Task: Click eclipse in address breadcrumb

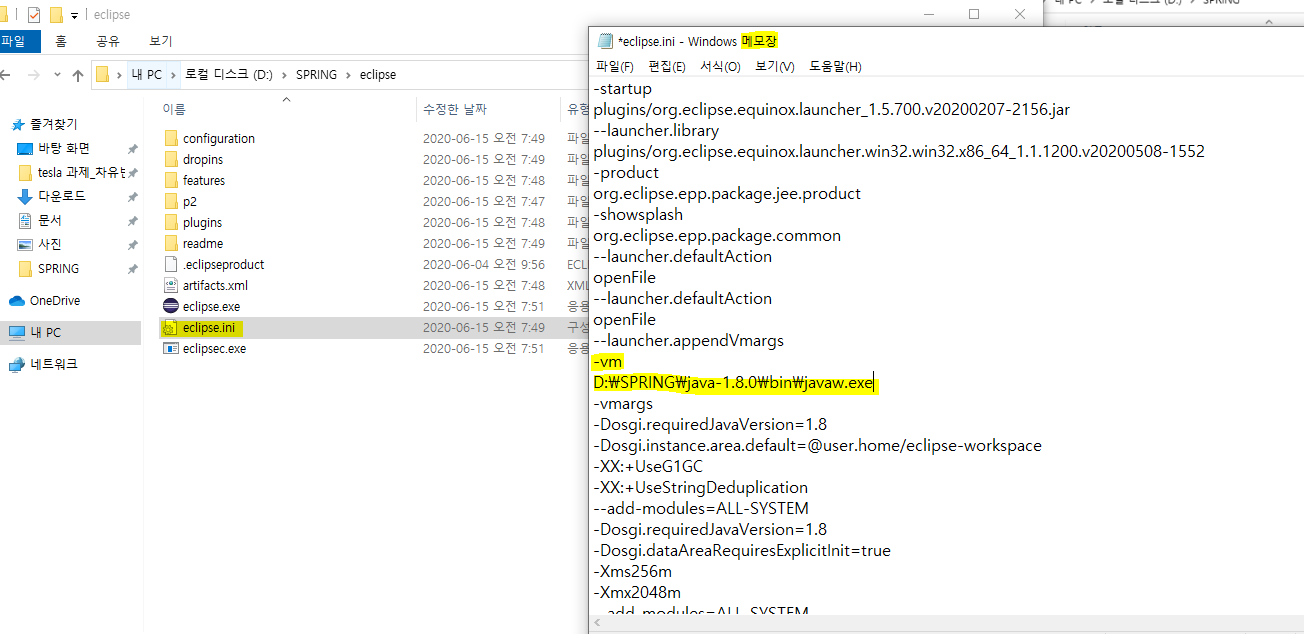Action: coord(378,75)
